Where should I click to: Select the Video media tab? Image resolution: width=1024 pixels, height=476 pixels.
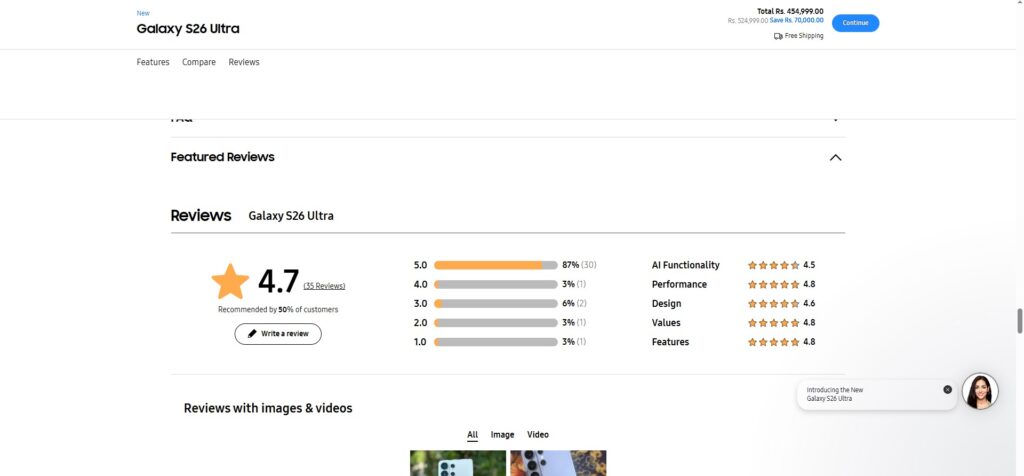pos(537,435)
